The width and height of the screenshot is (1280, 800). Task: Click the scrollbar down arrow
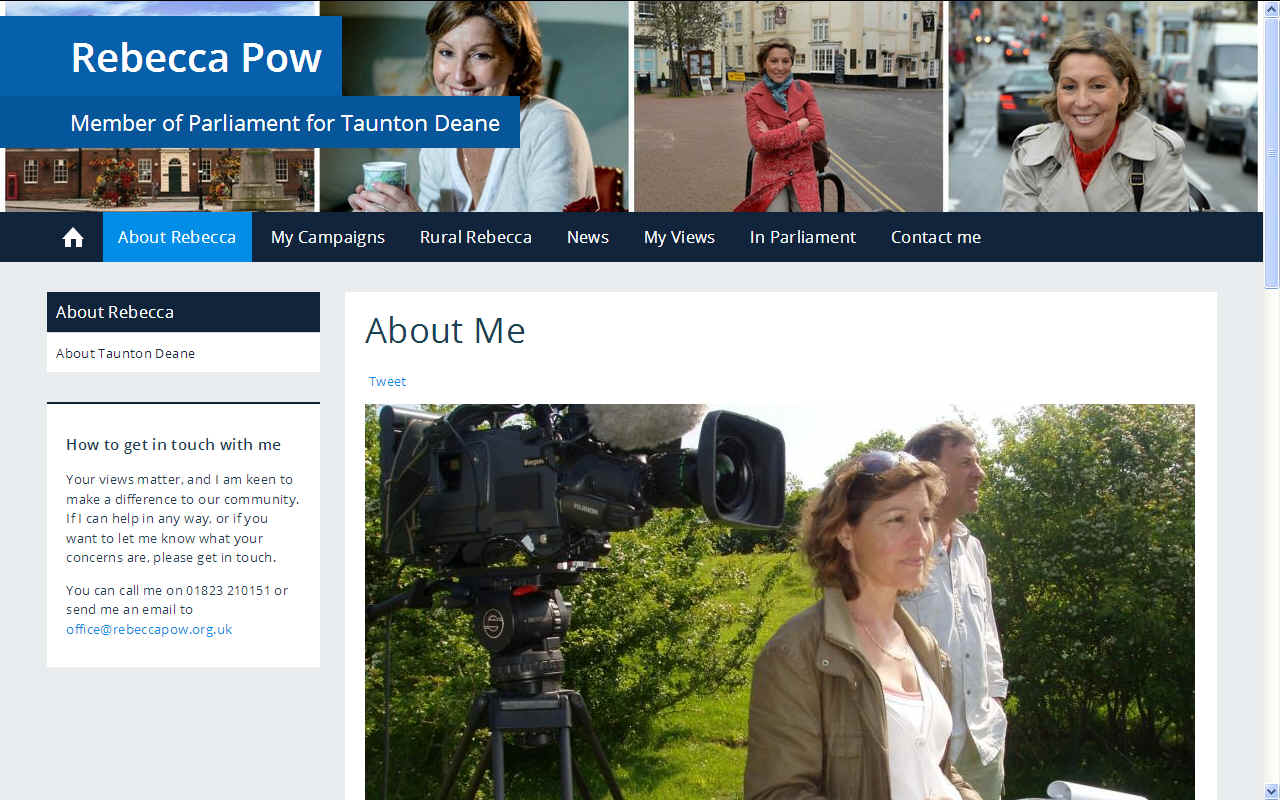click(1272, 791)
